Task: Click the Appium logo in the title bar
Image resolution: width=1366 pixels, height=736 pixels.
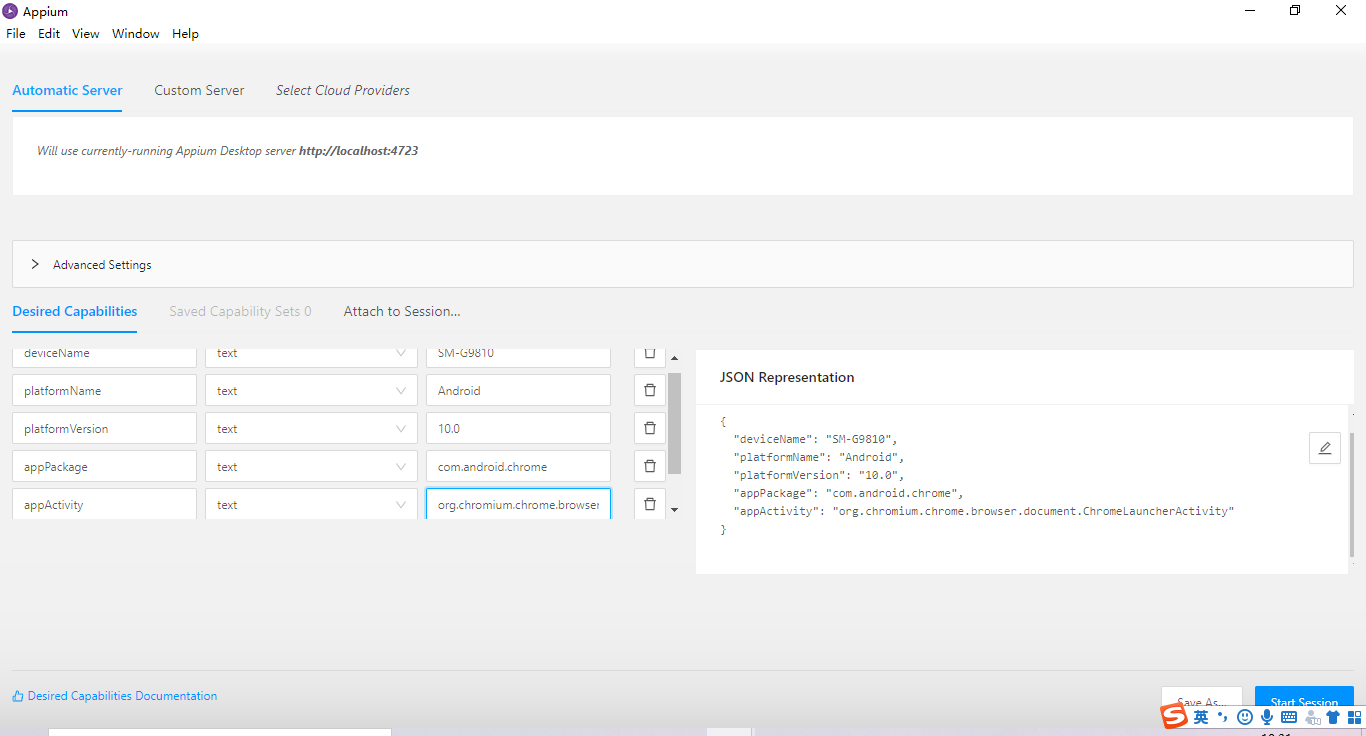Action: (x=10, y=11)
